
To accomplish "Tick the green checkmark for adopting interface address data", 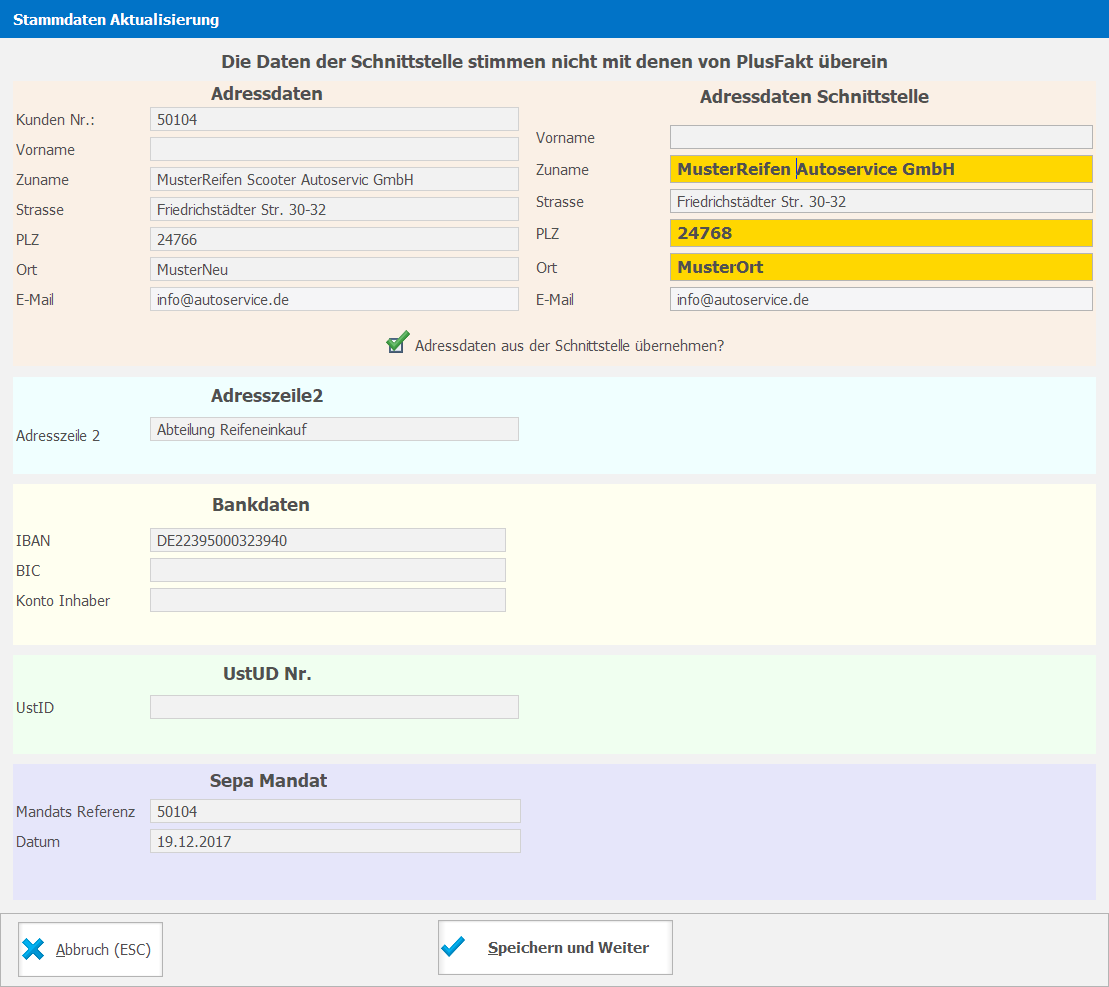I will tap(397, 343).
